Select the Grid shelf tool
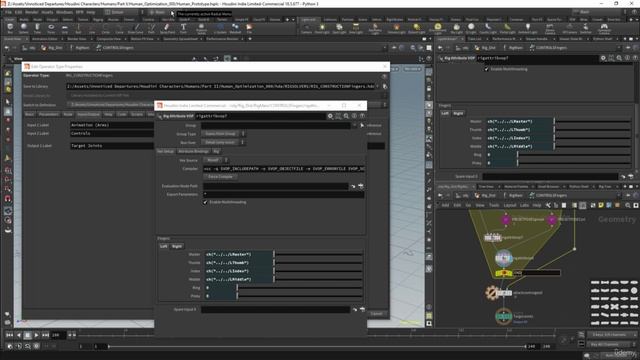This screenshot has height=360, width=640. tap(64, 28)
